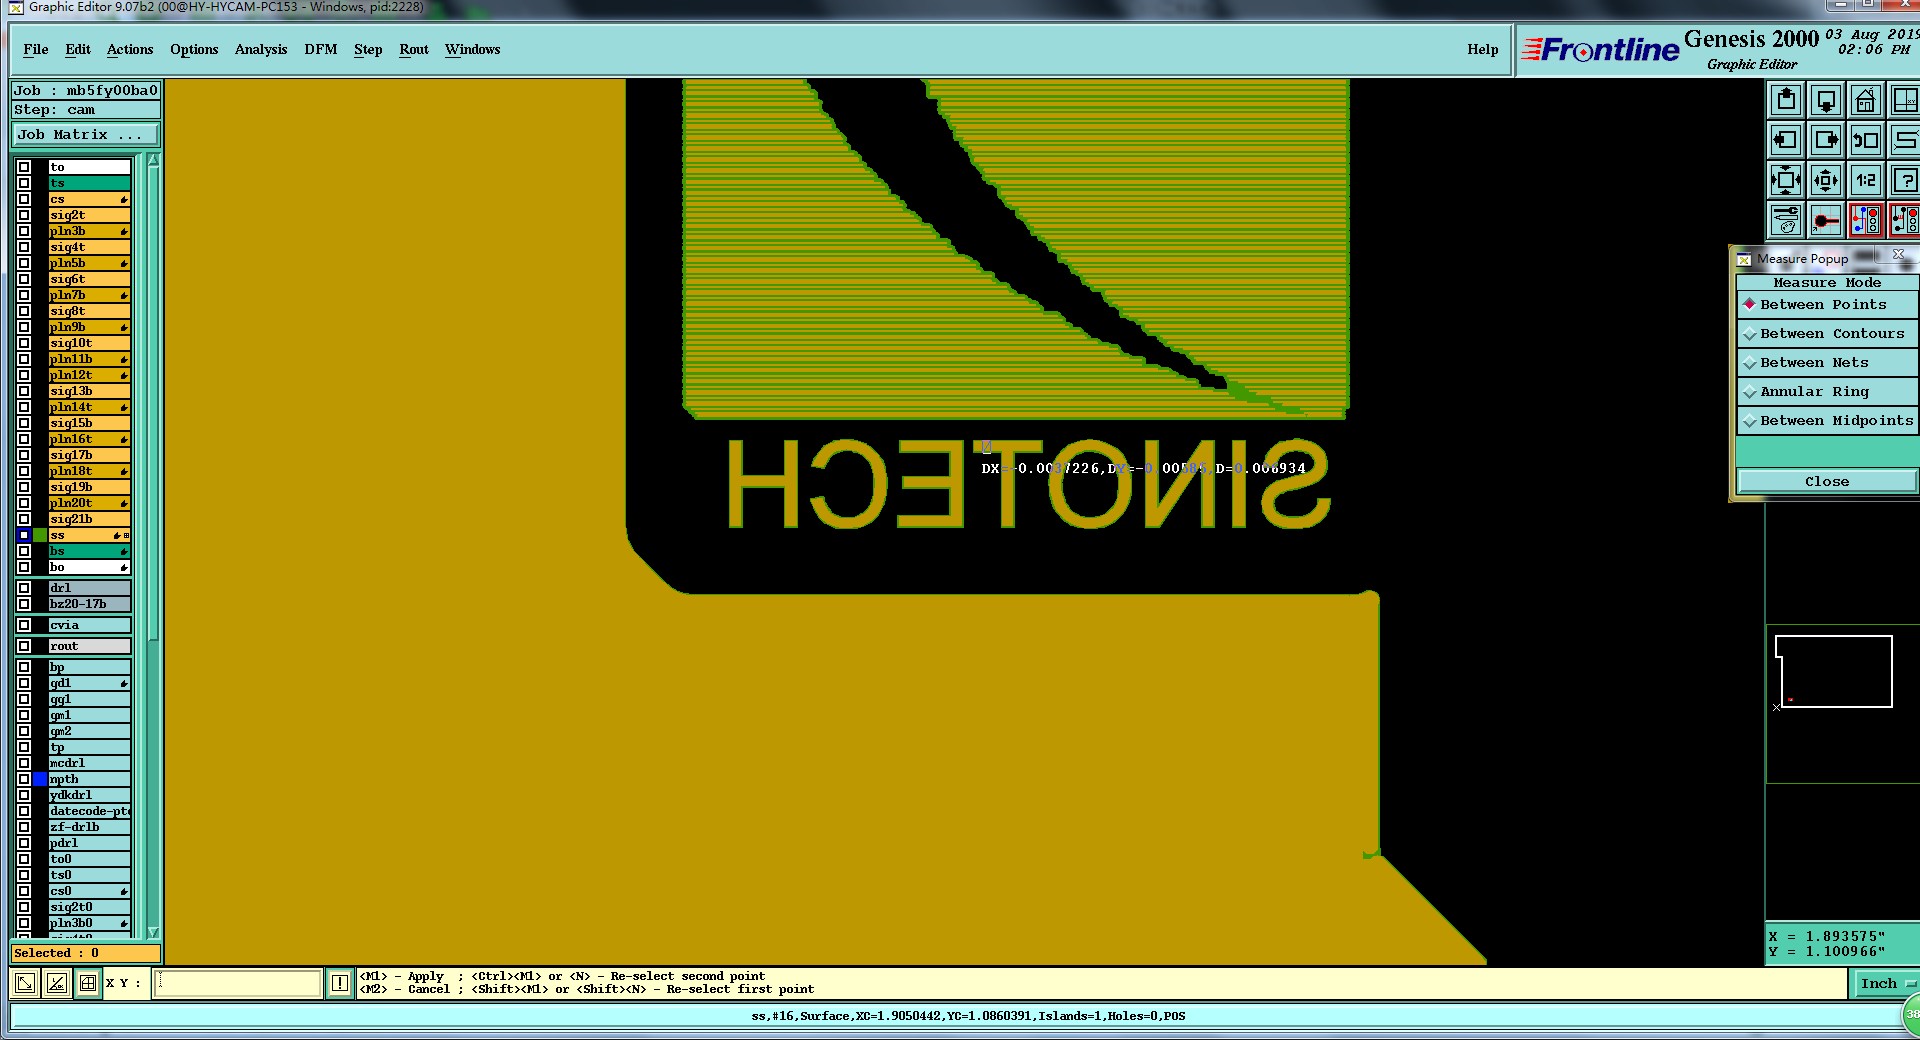
Task: Click the angle-slash icon next to it
Action: point(57,983)
